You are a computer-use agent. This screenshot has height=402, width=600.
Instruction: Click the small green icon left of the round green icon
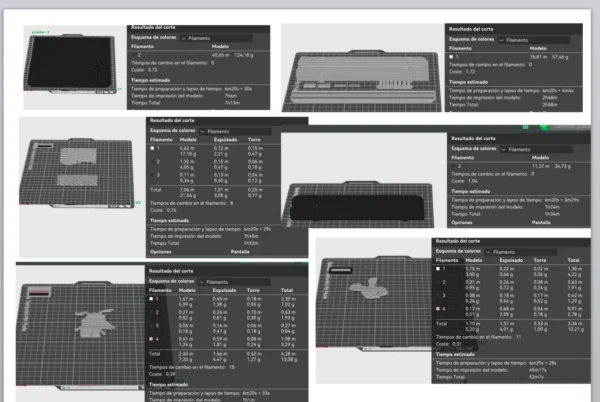[x=526, y=126]
